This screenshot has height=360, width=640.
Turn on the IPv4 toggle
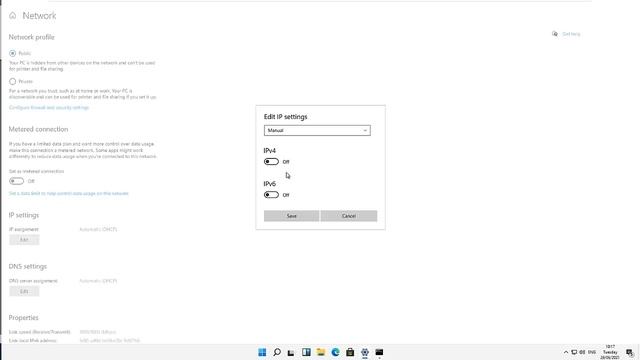pyautogui.click(x=271, y=162)
